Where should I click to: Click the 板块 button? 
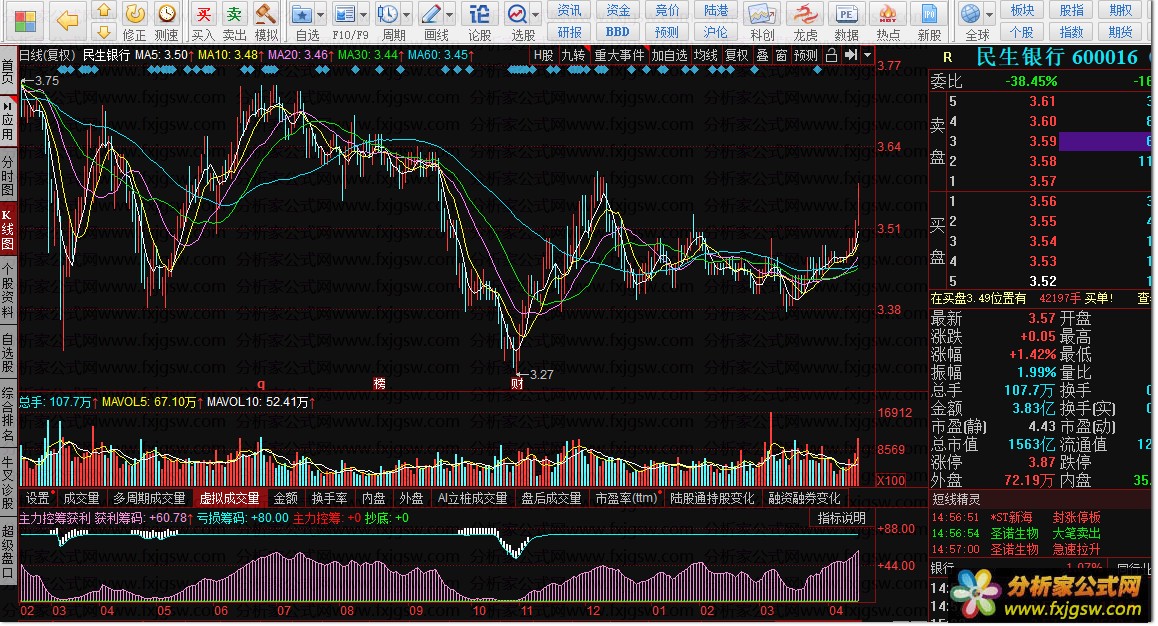pos(1022,10)
